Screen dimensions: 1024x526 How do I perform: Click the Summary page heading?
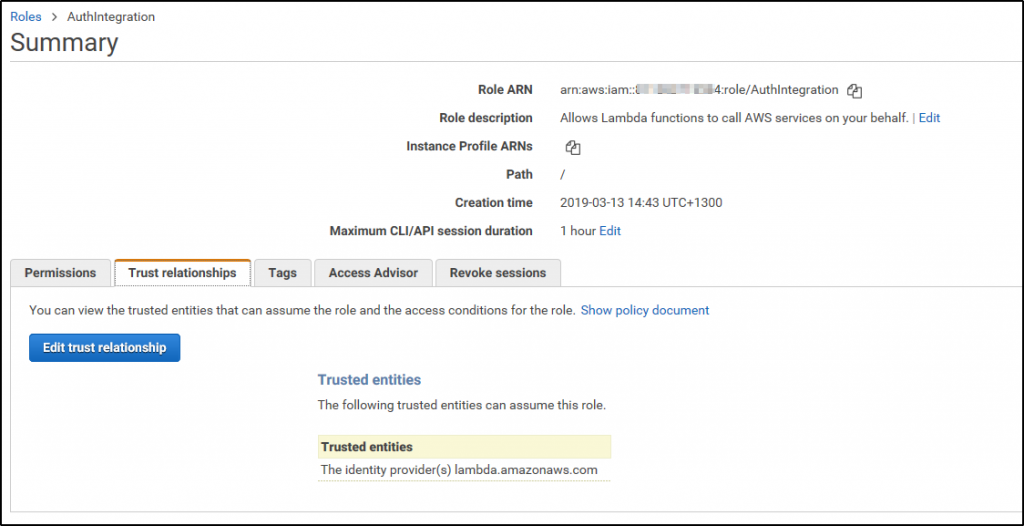64,43
